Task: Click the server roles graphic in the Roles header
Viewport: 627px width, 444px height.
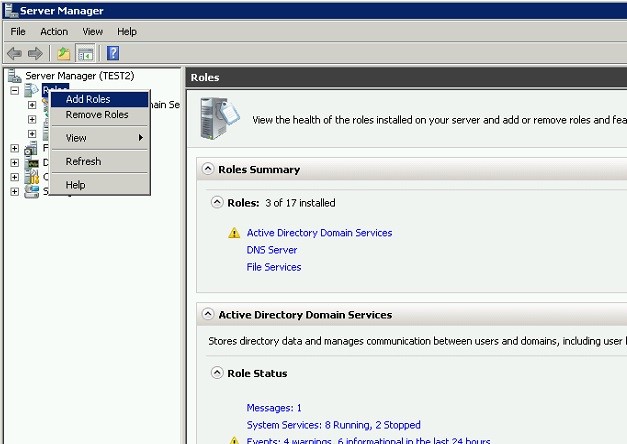Action: (219, 118)
